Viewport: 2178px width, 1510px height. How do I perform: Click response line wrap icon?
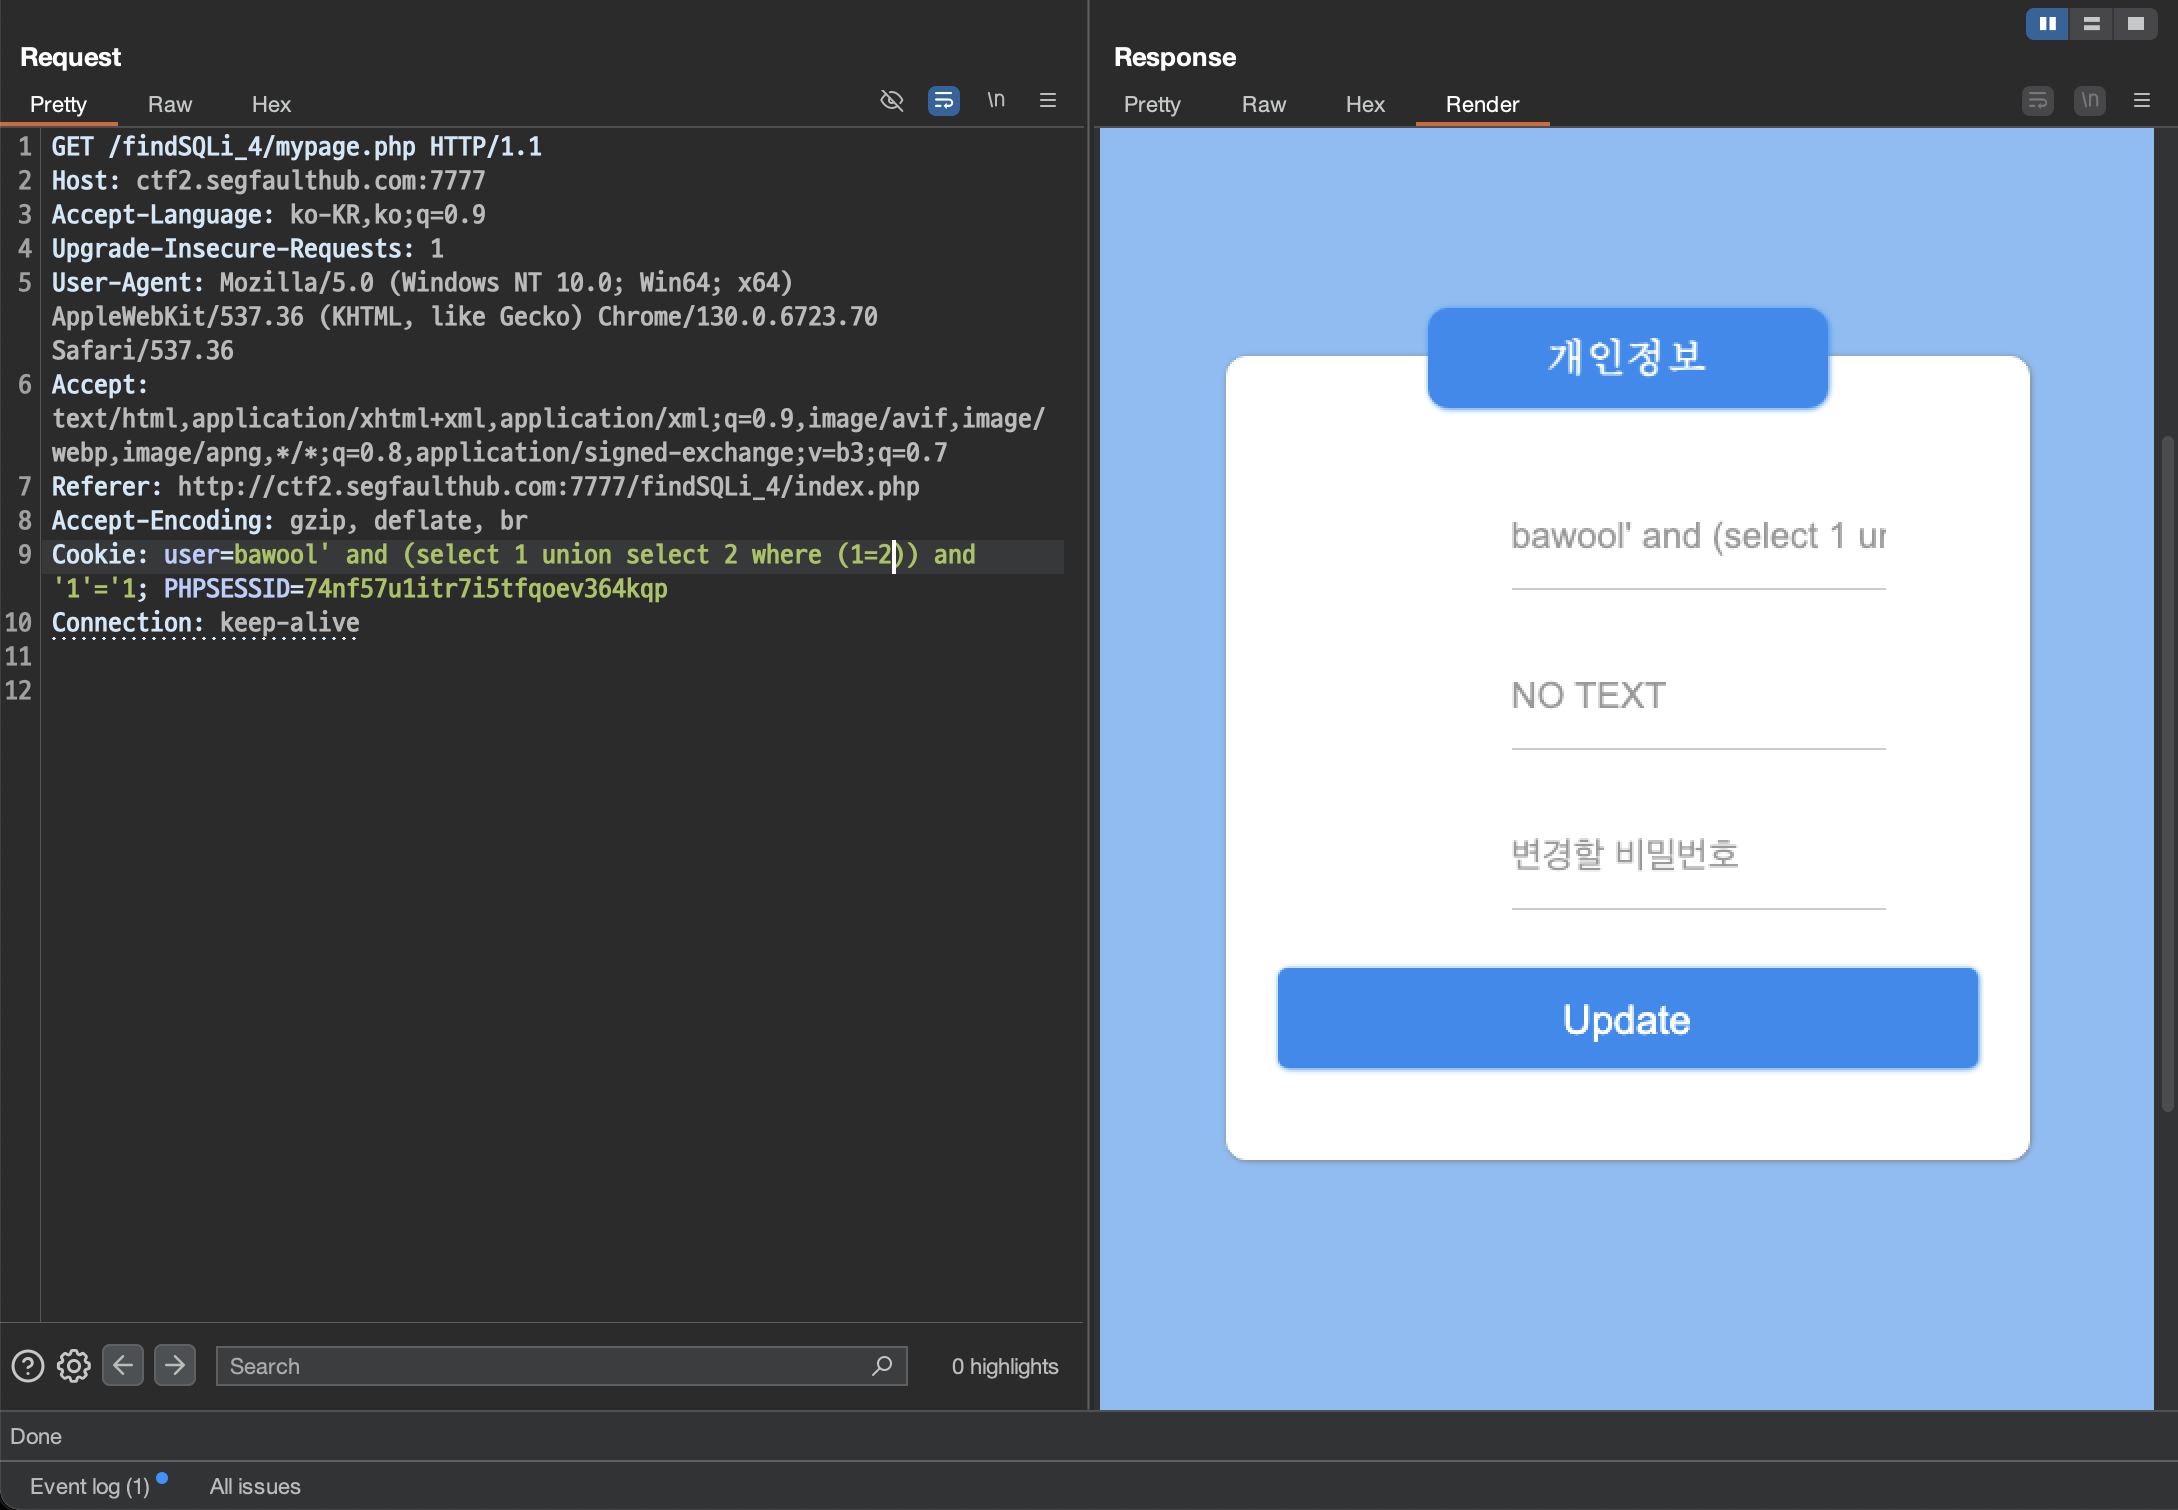point(2037,100)
